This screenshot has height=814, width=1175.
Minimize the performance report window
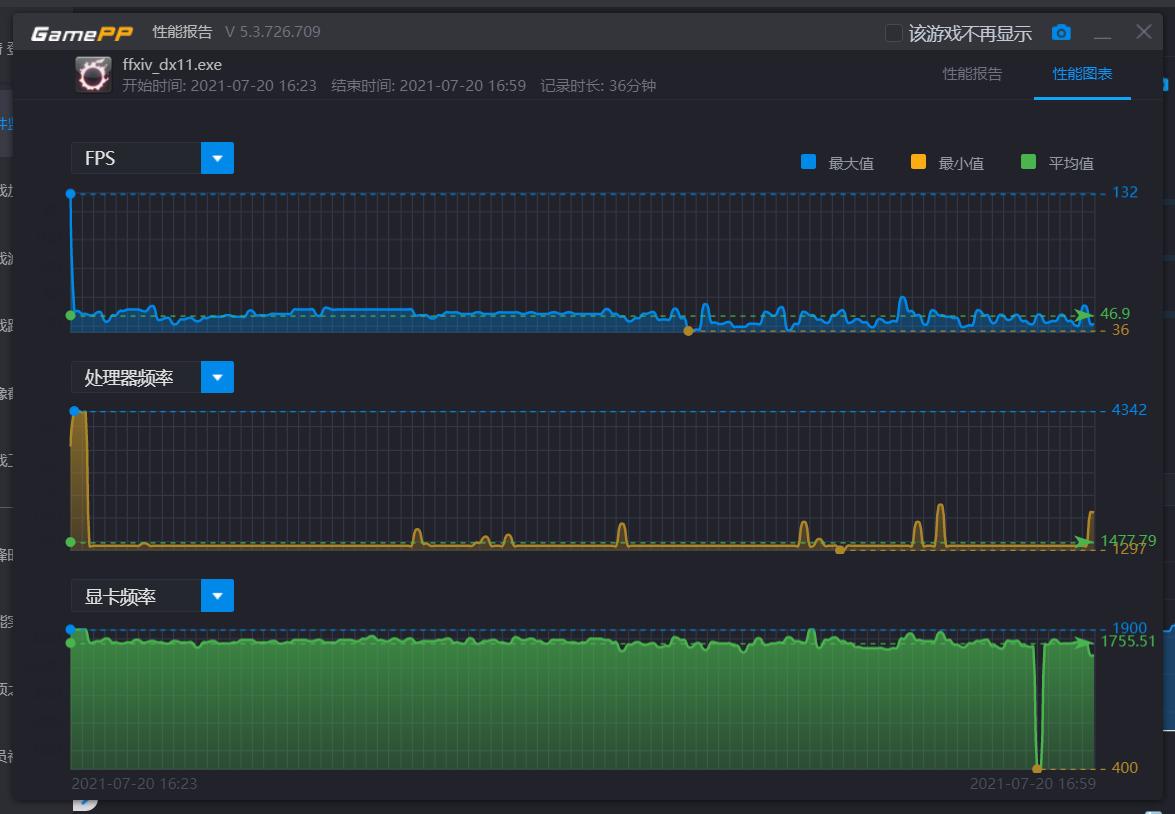tap(1103, 34)
